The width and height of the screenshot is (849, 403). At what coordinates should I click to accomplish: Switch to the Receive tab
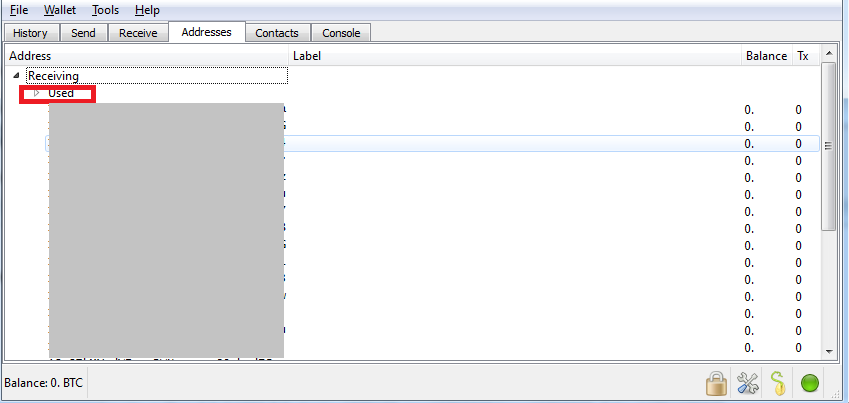pyautogui.click(x=138, y=33)
